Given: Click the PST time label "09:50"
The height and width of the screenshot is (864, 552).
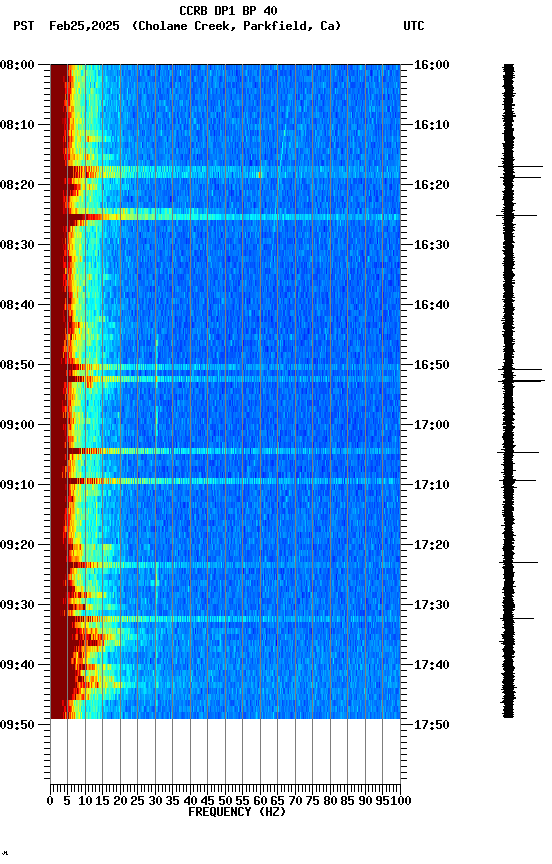Looking at the screenshot, I should pyautogui.click(x=17, y=725).
